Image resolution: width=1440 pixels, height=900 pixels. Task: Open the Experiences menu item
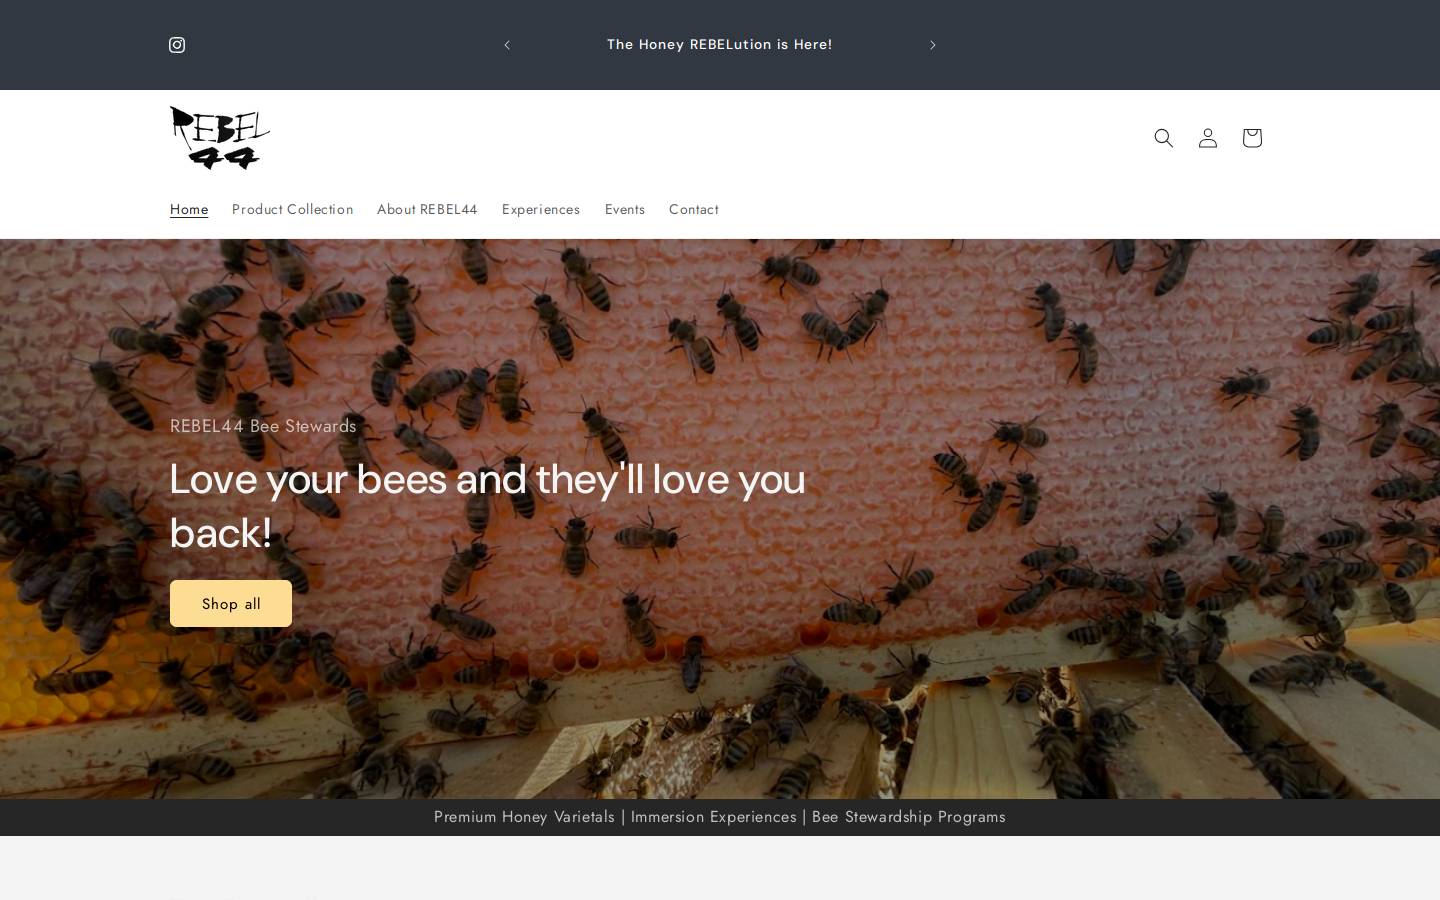click(x=541, y=209)
